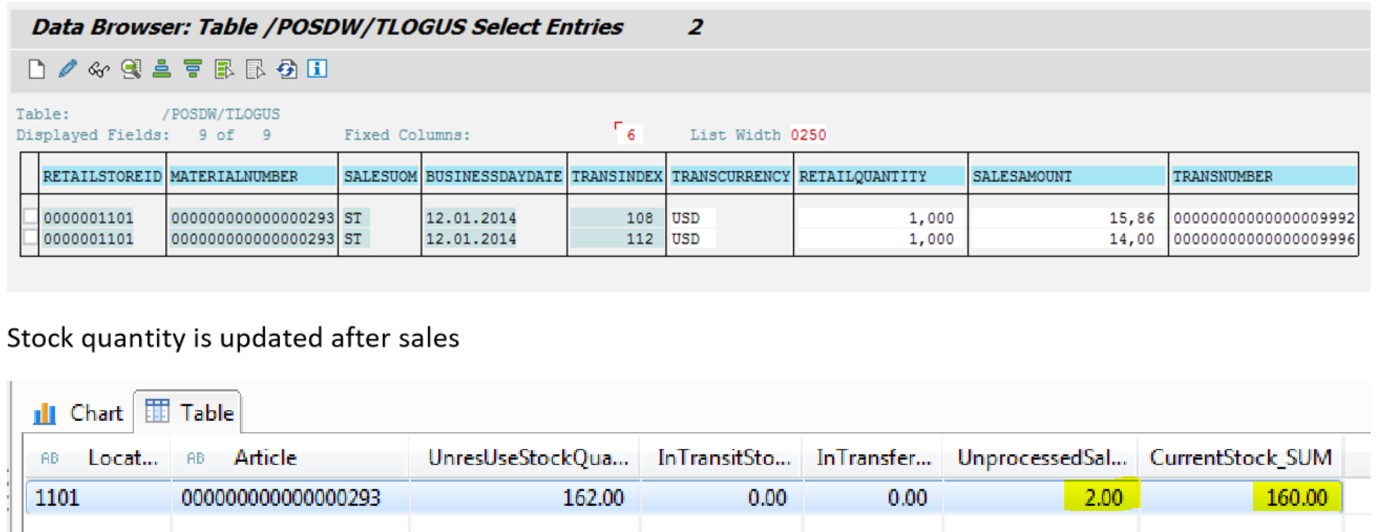Click the RETAILSTOREID column header

click(102, 176)
